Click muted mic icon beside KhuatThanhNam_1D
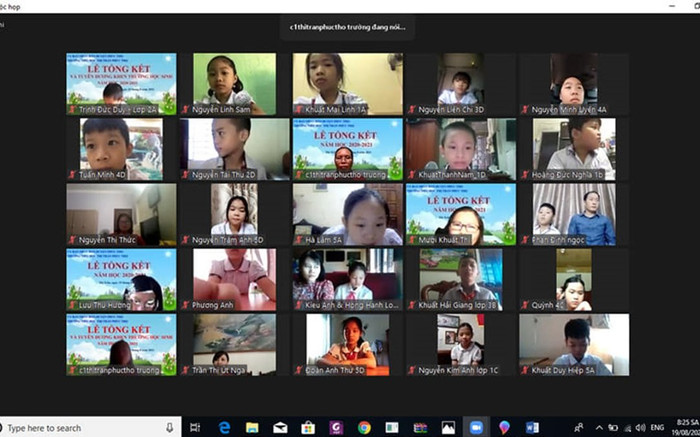The width and height of the screenshot is (700, 437). (x=412, y=175)
